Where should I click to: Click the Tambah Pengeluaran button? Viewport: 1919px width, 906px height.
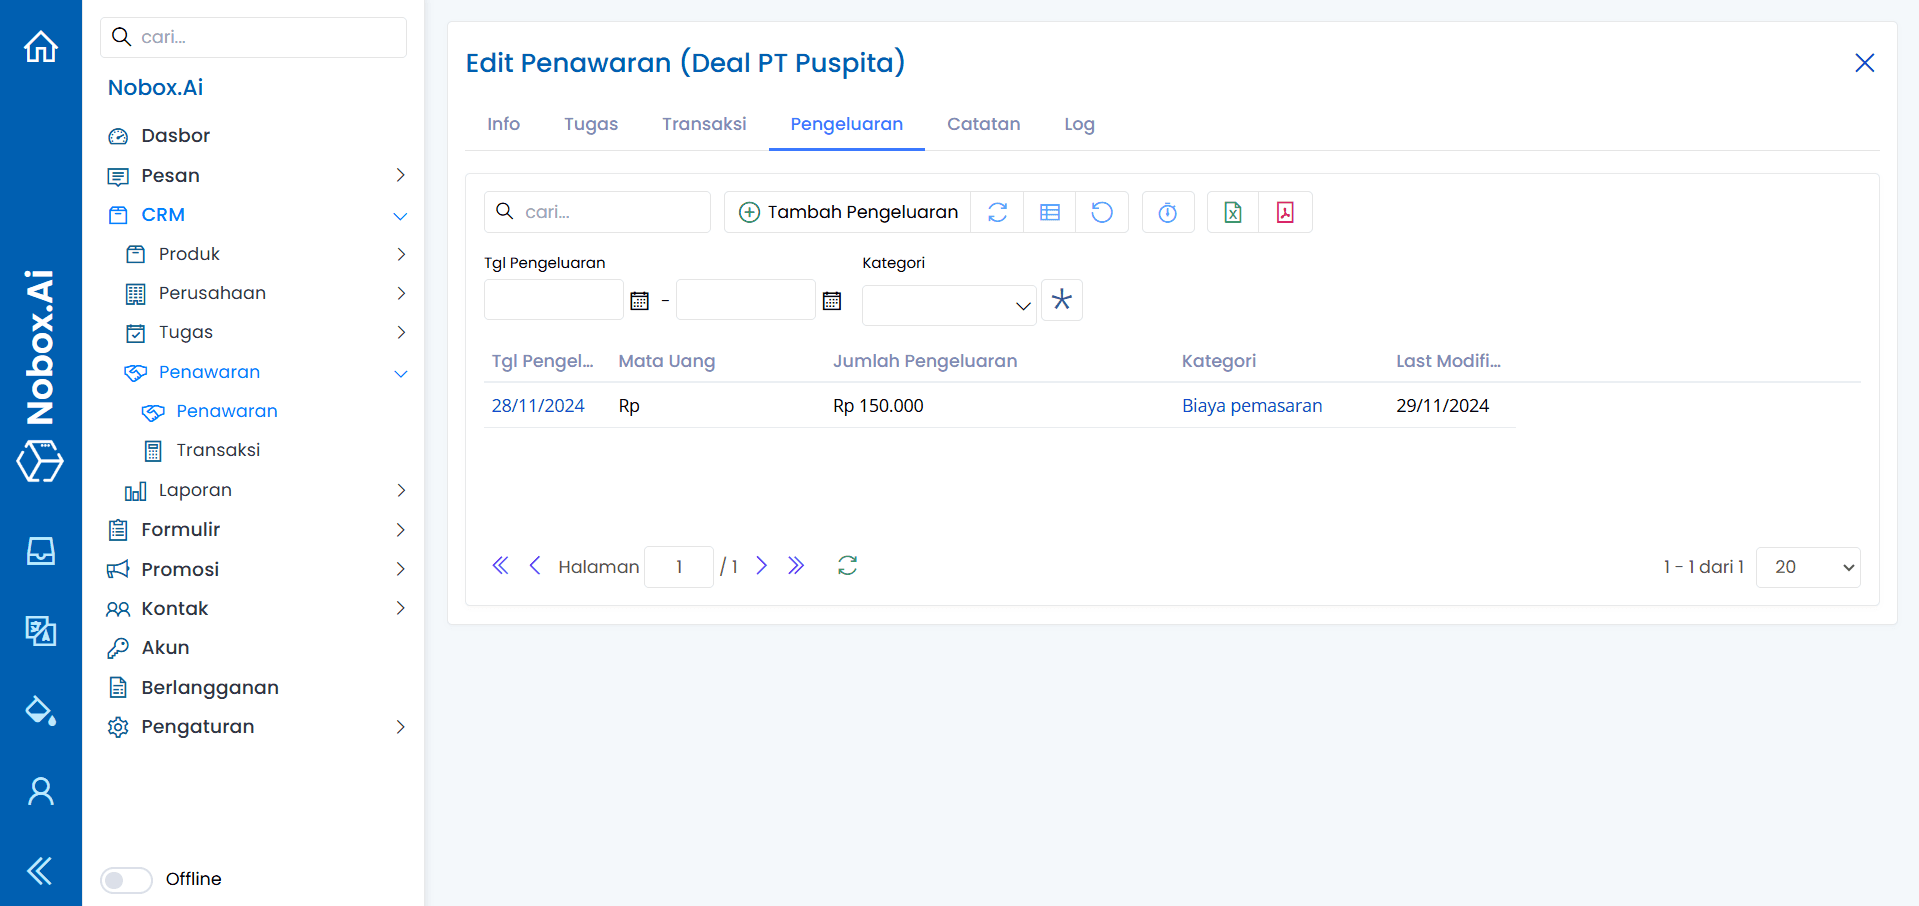[x=846, y=212]
